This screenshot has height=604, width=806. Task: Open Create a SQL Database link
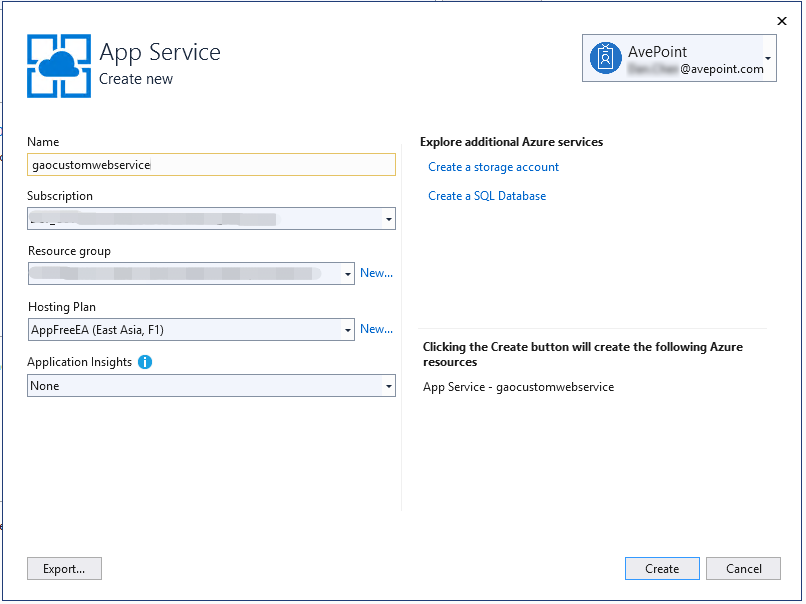coord(487,195)
